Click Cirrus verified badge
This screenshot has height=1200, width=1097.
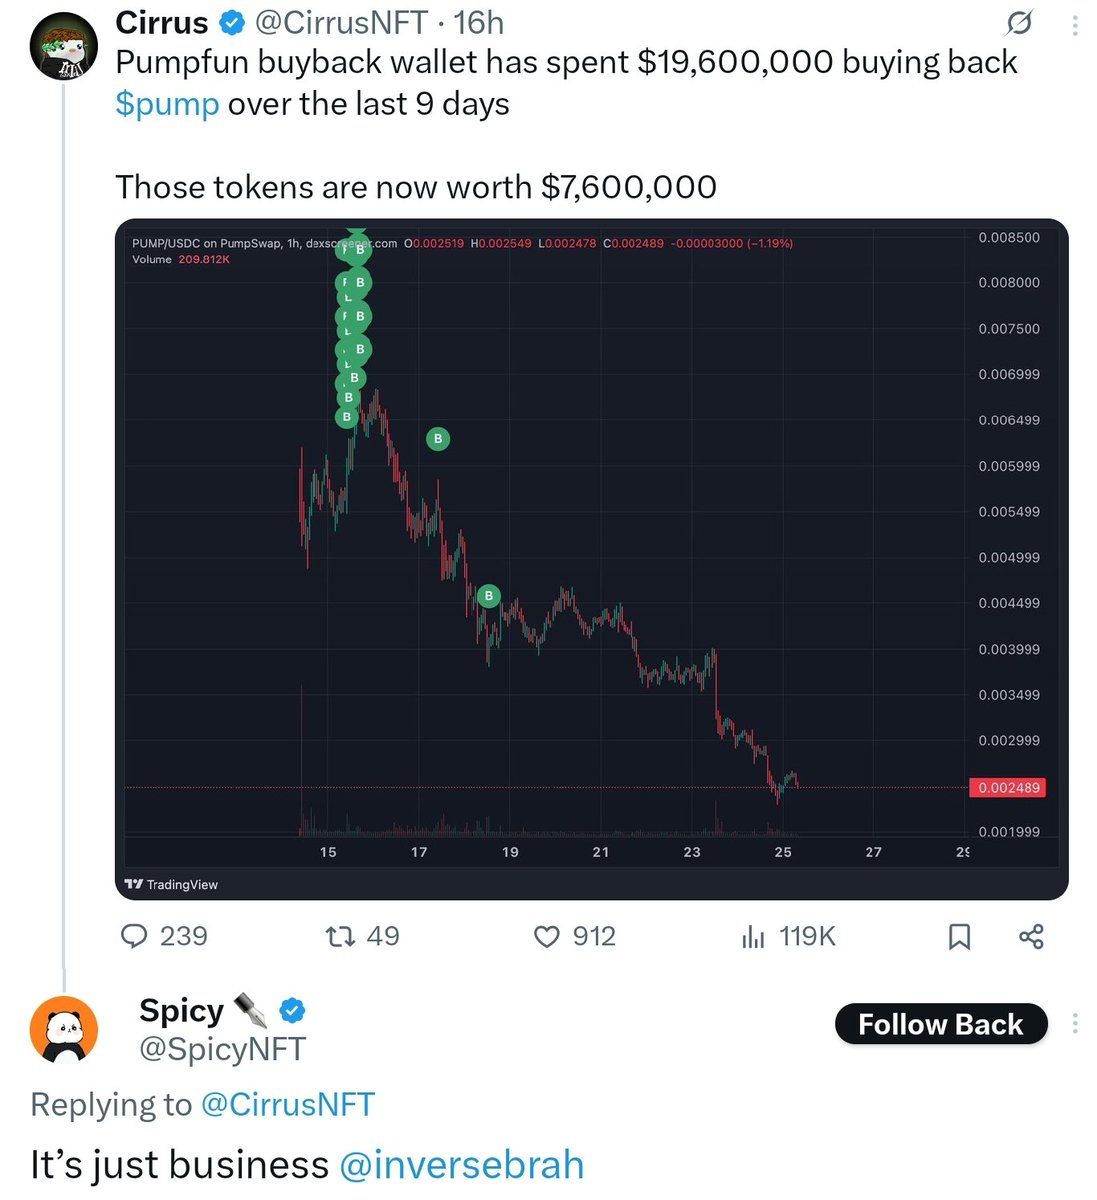tap(233, 21)
